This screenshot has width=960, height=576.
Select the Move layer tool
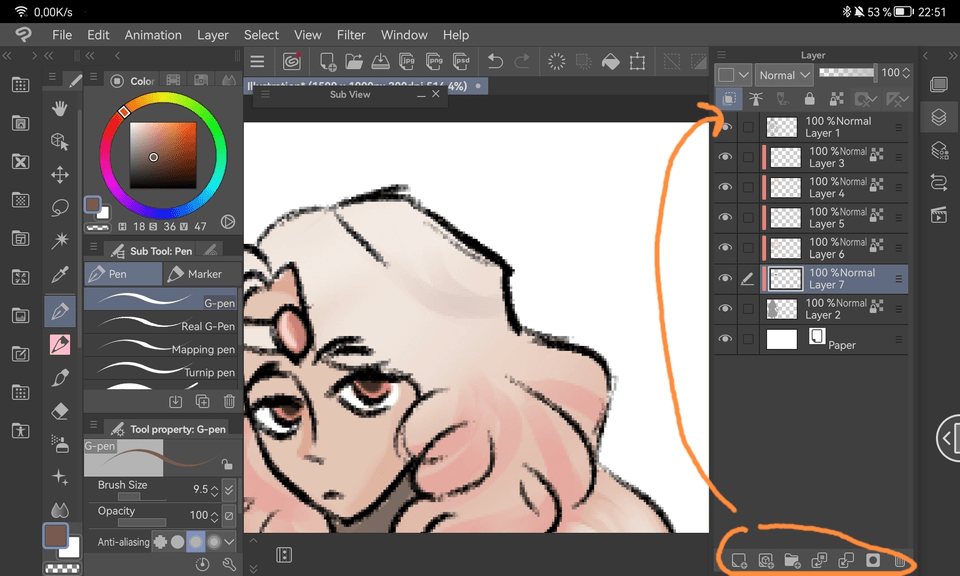click(60, 175)
